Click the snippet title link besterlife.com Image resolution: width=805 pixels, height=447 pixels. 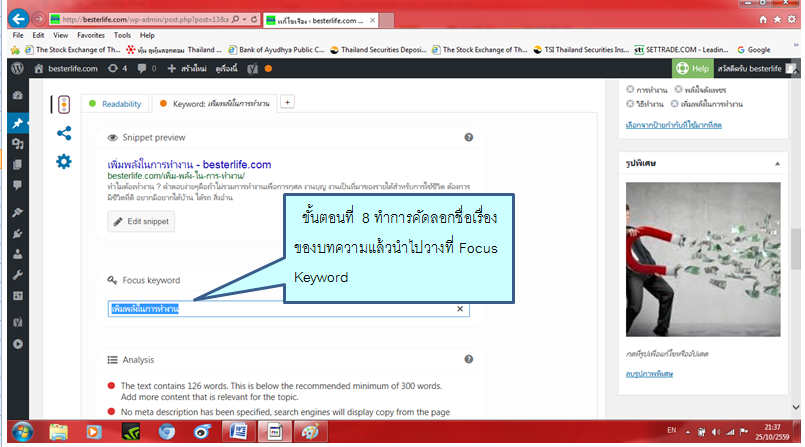coord(189,165)
